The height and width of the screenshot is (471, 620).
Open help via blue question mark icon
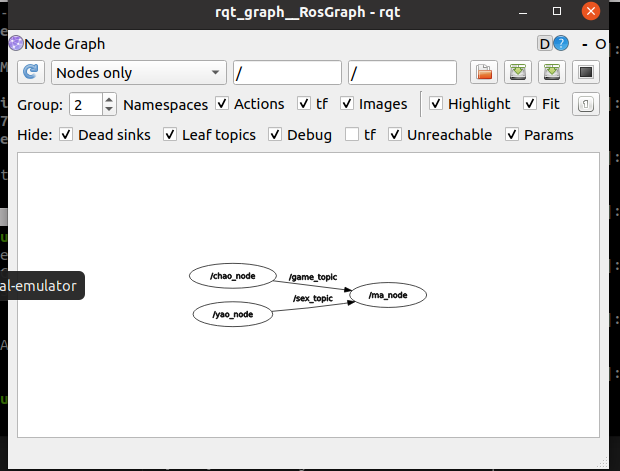coord(562,44)
